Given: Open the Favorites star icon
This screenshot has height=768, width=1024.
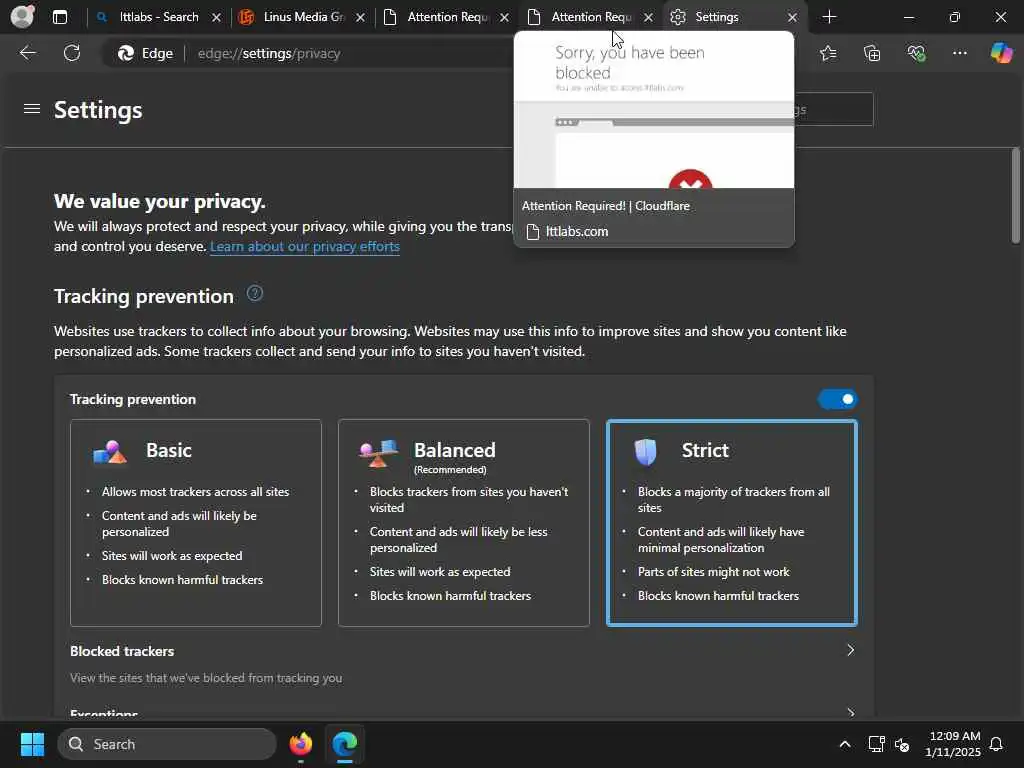Looking at the screenshot, I should tap(828, 53).
